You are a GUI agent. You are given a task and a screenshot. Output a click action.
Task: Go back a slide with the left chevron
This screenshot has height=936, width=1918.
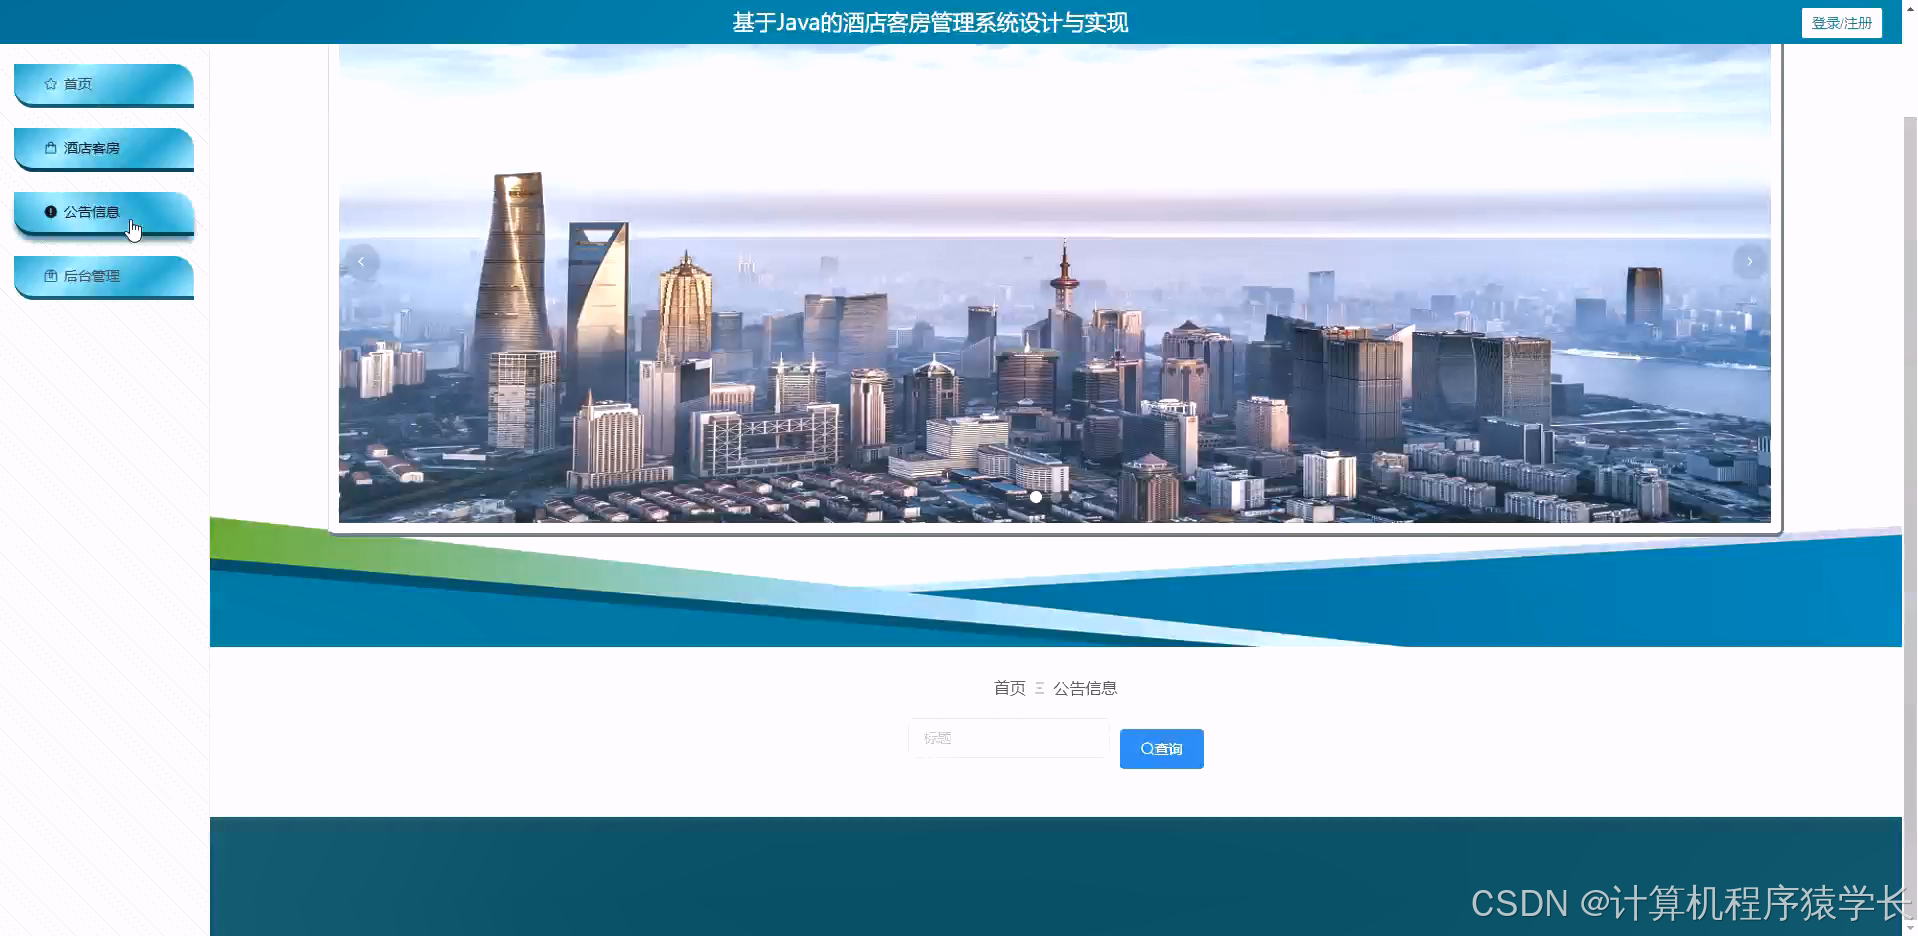click(x=361, y=261)
